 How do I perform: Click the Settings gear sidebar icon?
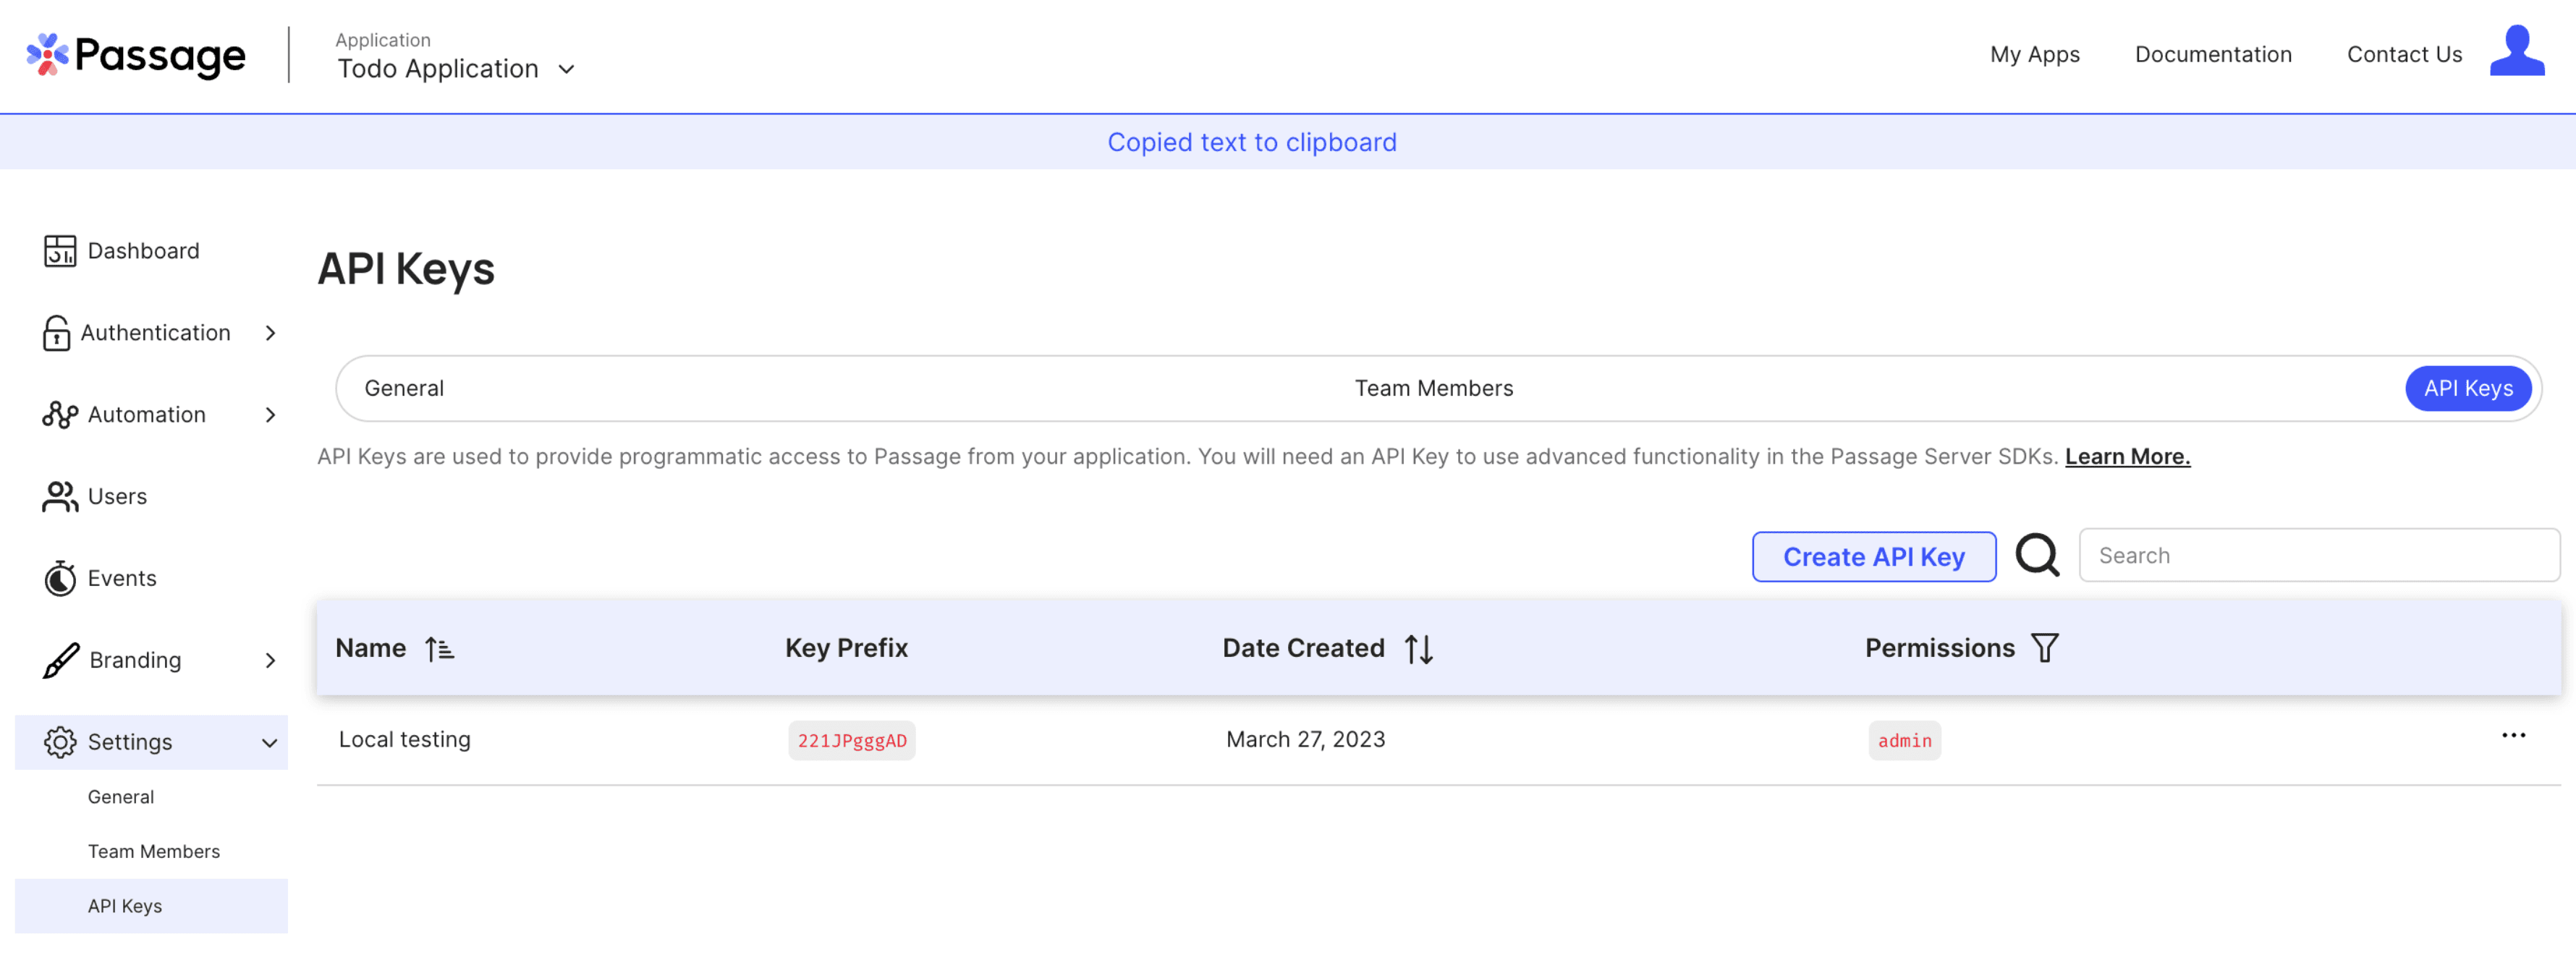tap(59, 742)
